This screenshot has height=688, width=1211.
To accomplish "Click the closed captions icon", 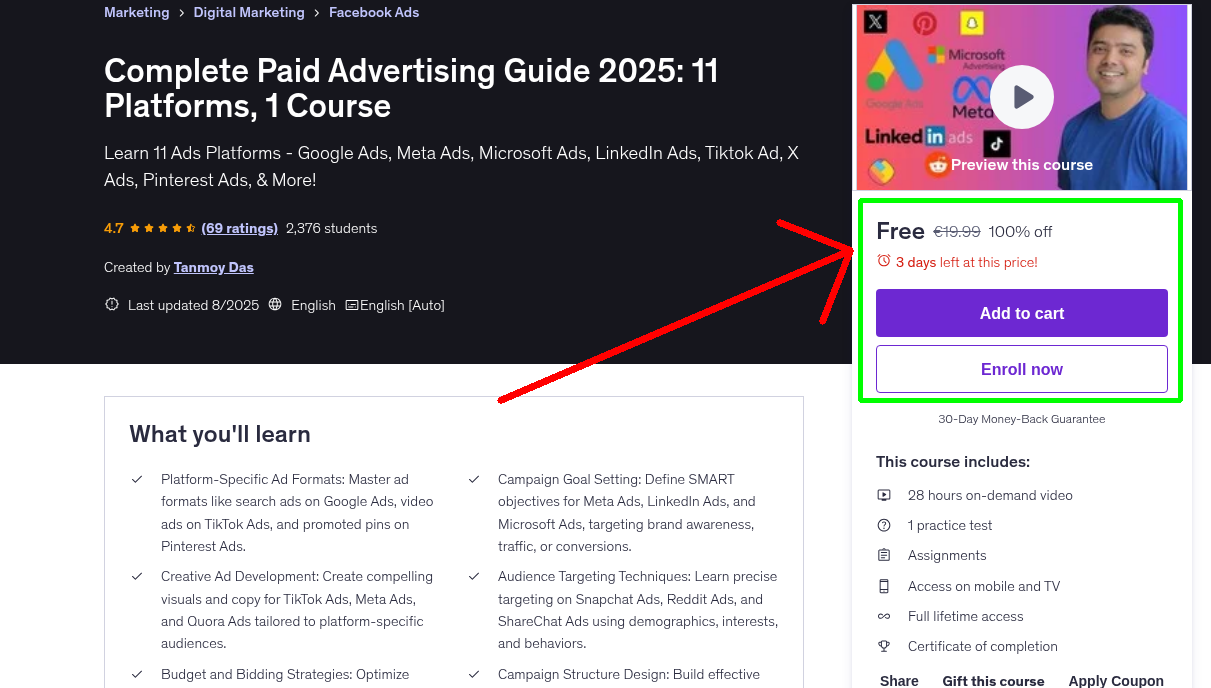I will pyautogui.click(x=352, y=305).
